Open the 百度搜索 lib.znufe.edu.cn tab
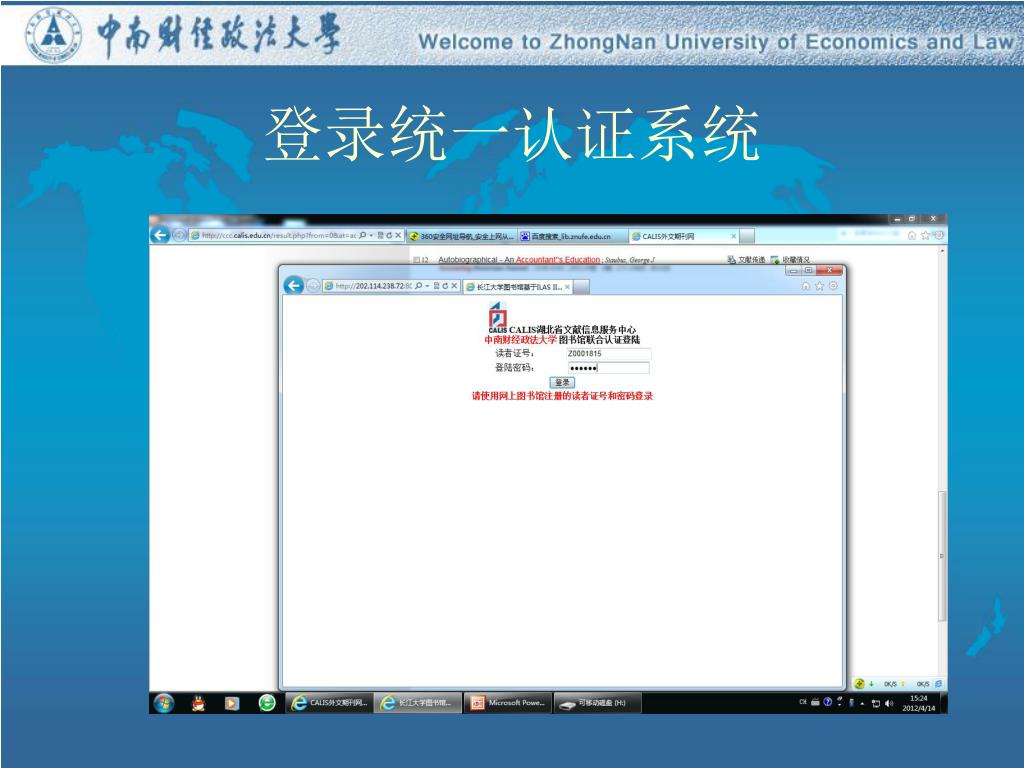Image resolution: width=1024 pixels, height=768 pixels. coord(570,236)
